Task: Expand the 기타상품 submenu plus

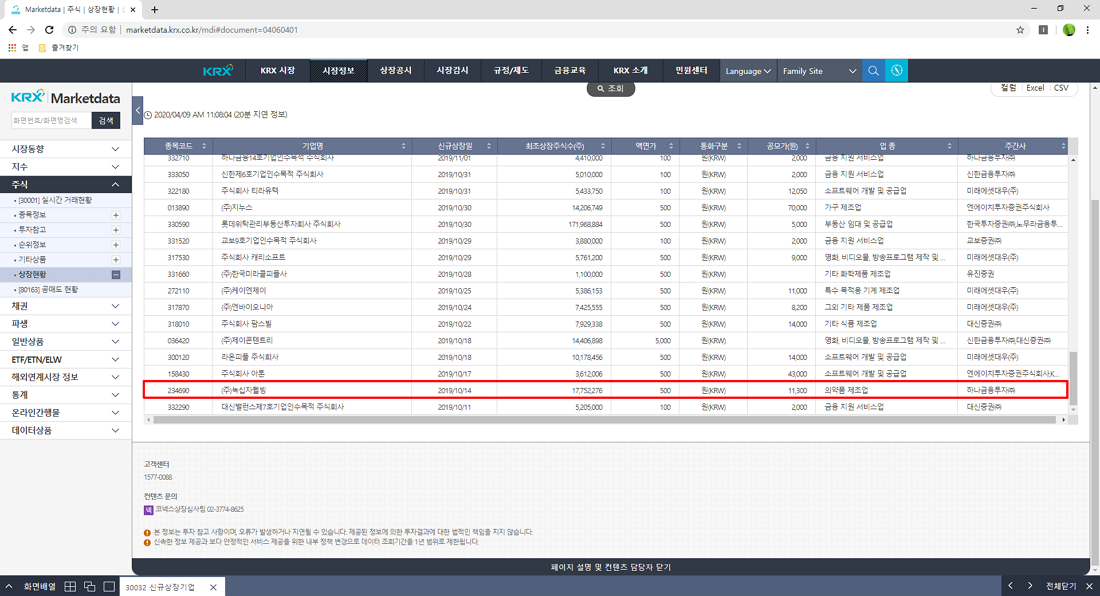Action: click(x=116, y=259)
